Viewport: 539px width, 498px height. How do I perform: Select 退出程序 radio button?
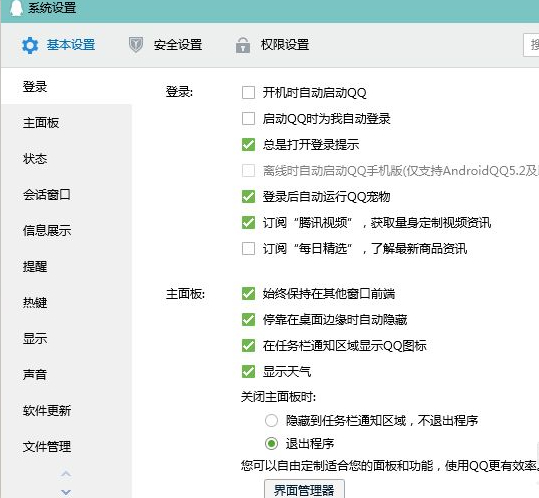pos(271,443)
